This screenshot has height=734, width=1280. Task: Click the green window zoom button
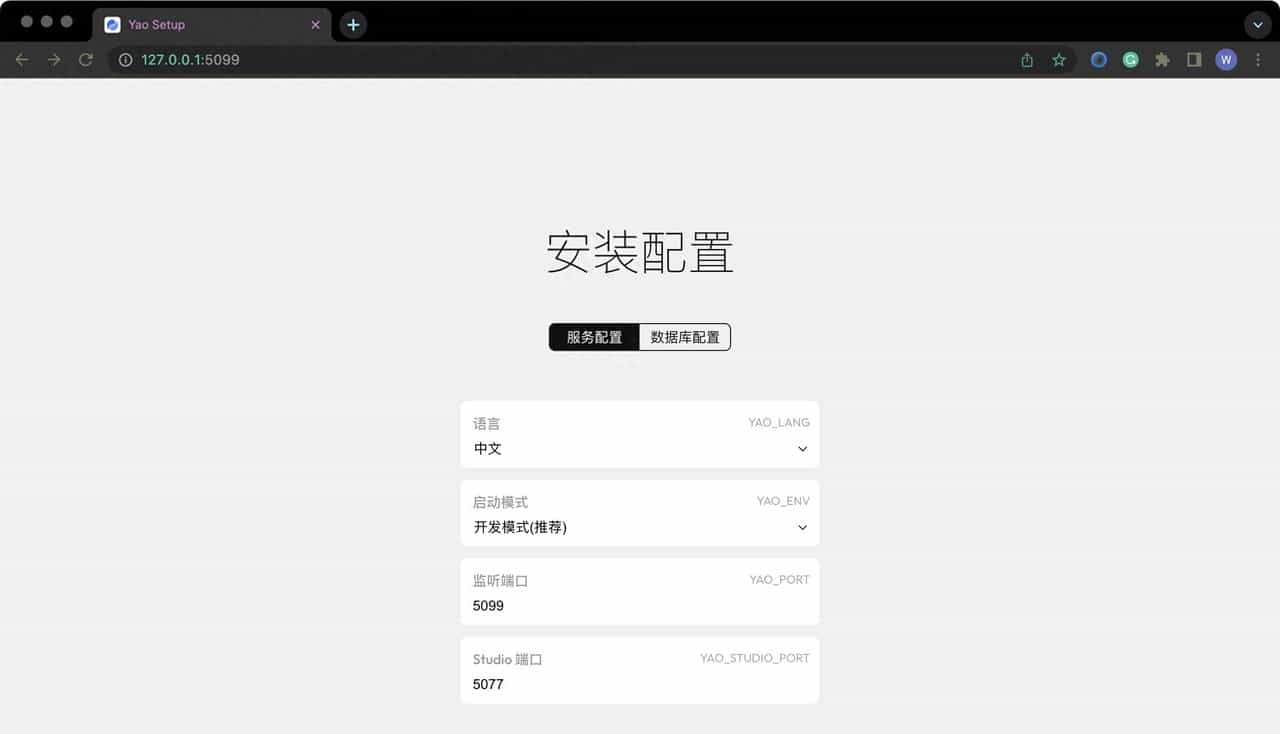pyautogui.click(x=67, y=22)
